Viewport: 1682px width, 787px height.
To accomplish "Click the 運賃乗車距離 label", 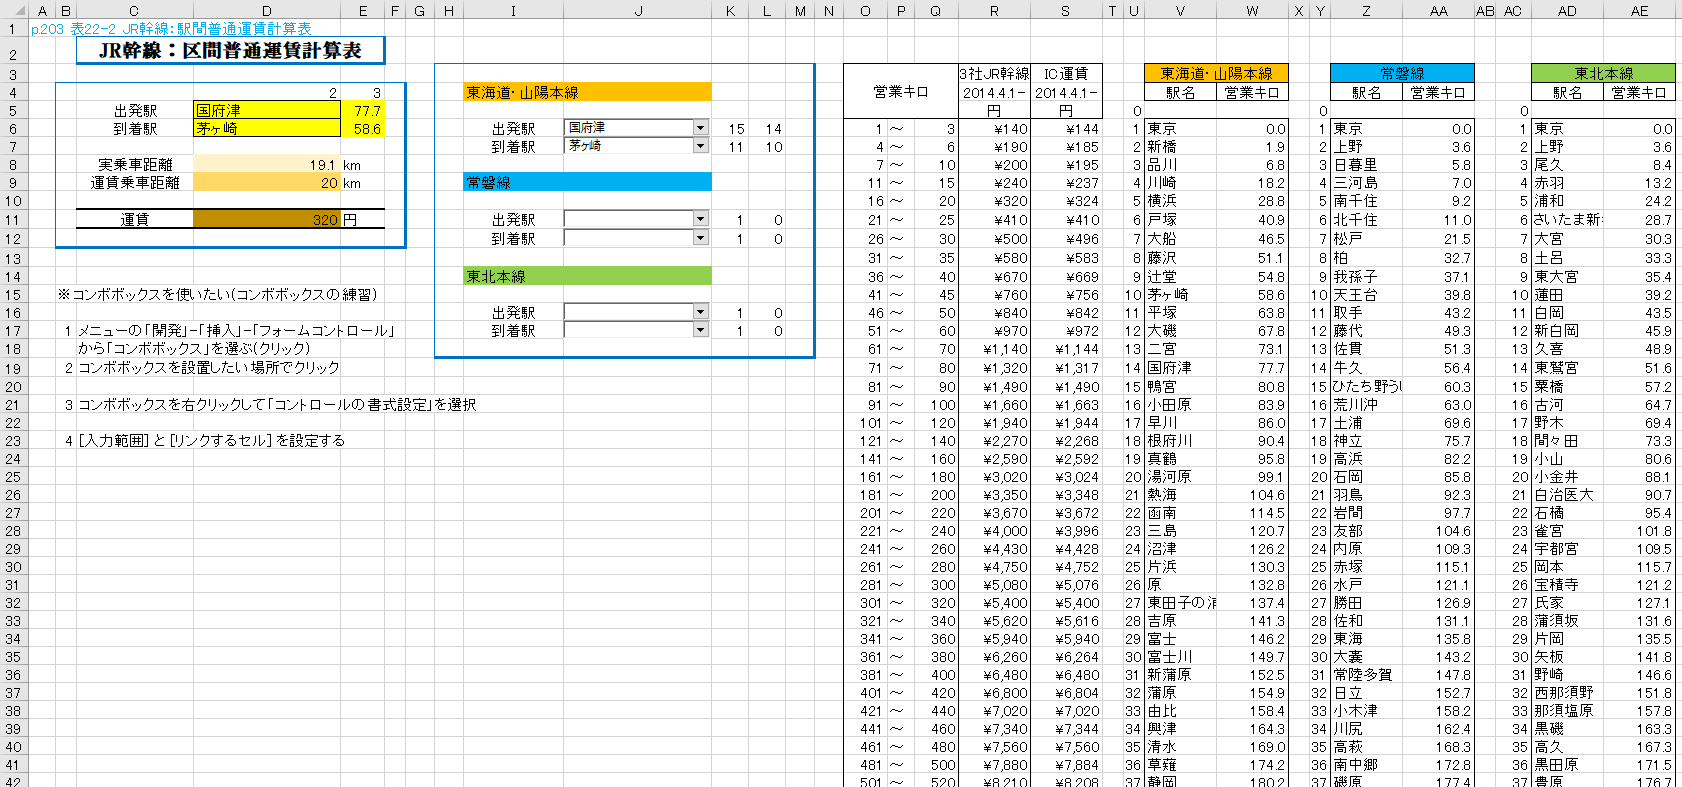I will click(x=135, y=183).
